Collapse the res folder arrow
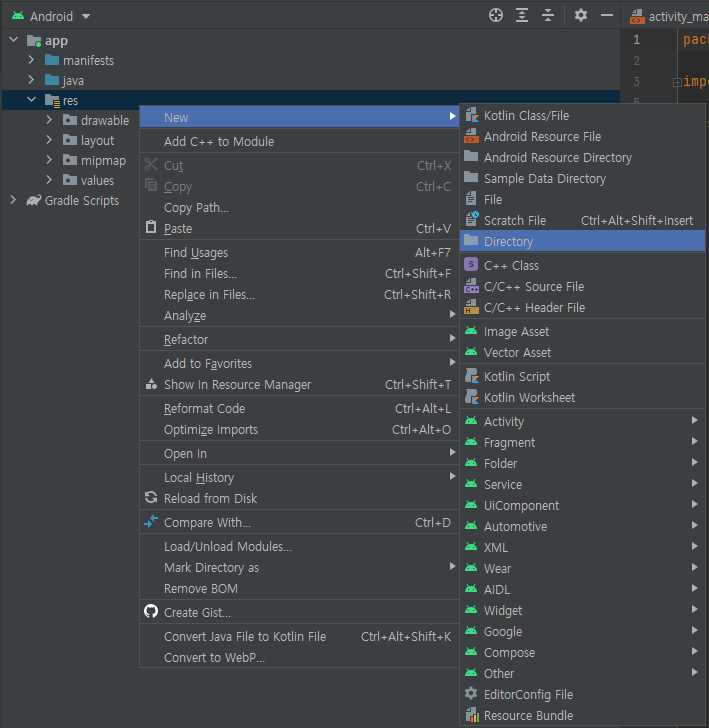Image resolution: width=709 pixels, height=728 pixels. (x=31, y=100)
